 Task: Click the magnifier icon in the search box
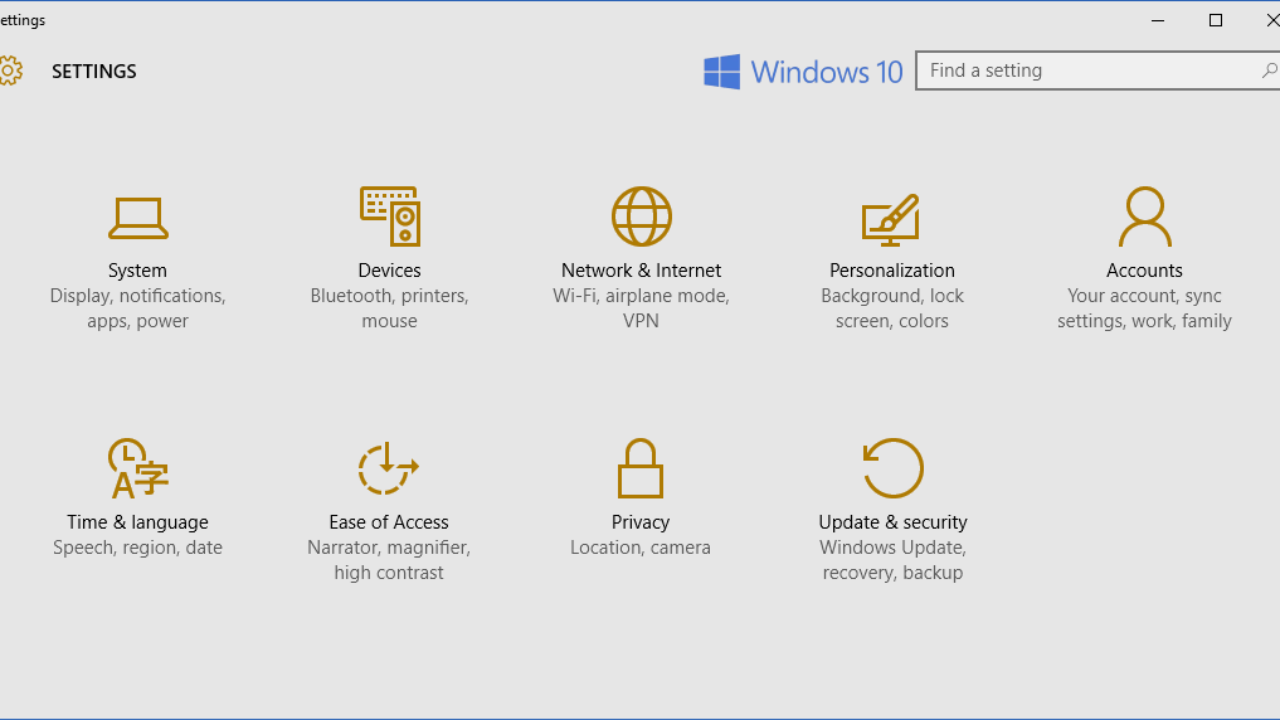point(1268,70)
